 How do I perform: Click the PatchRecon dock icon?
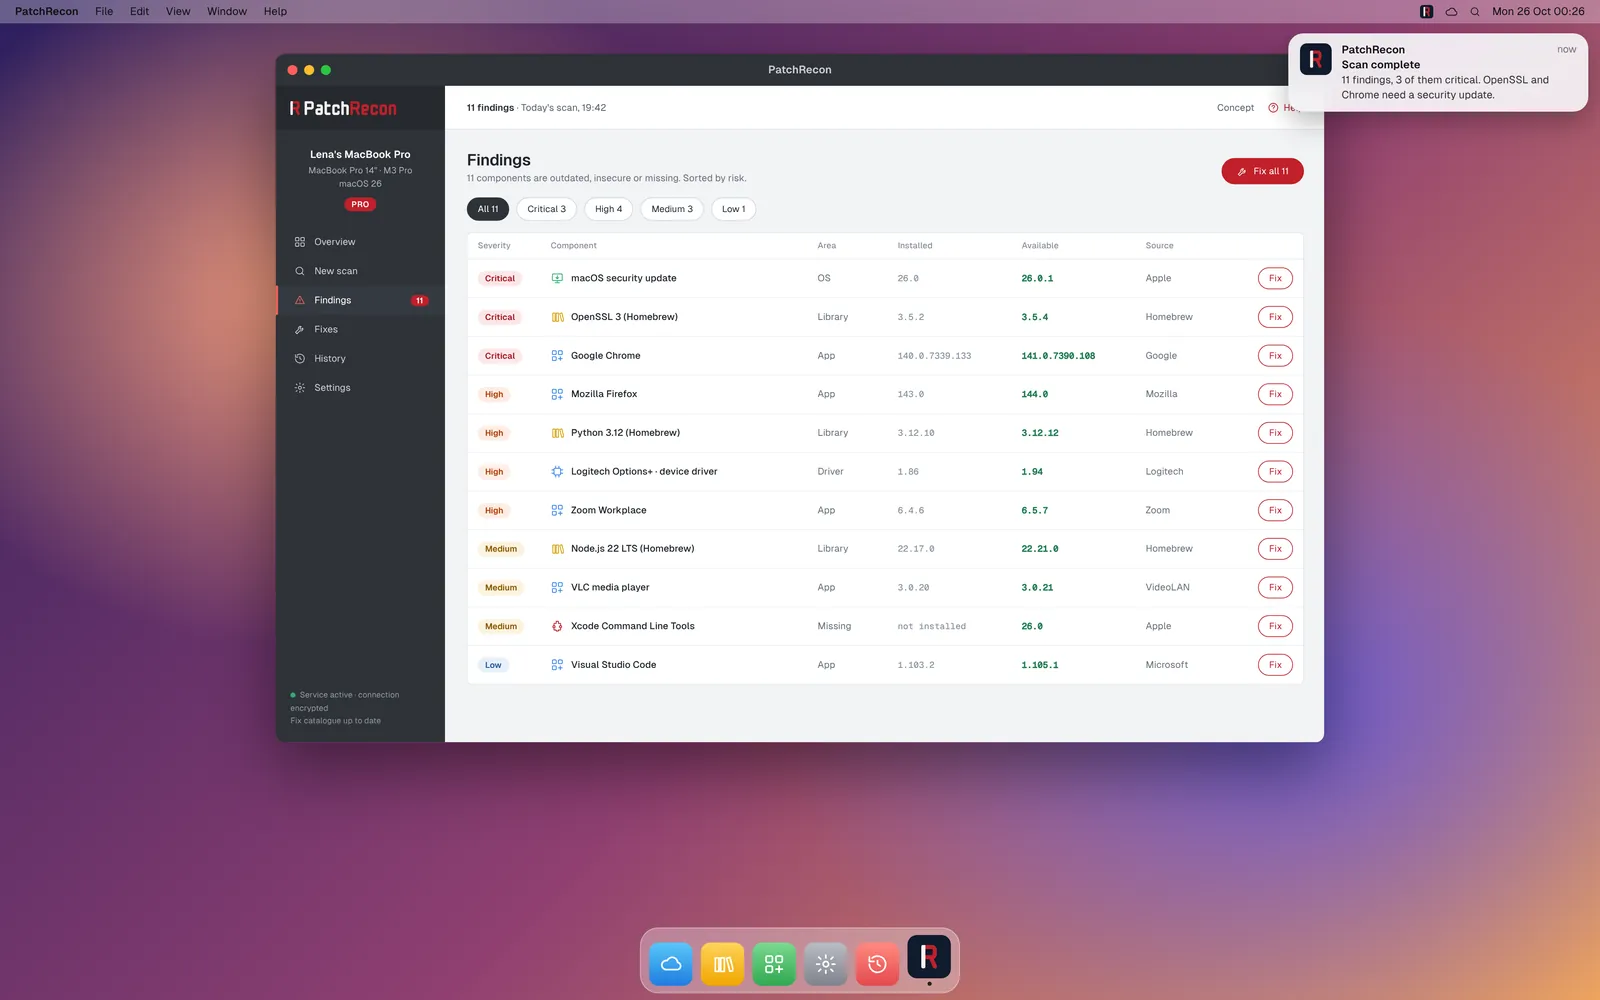click(929, 958)
